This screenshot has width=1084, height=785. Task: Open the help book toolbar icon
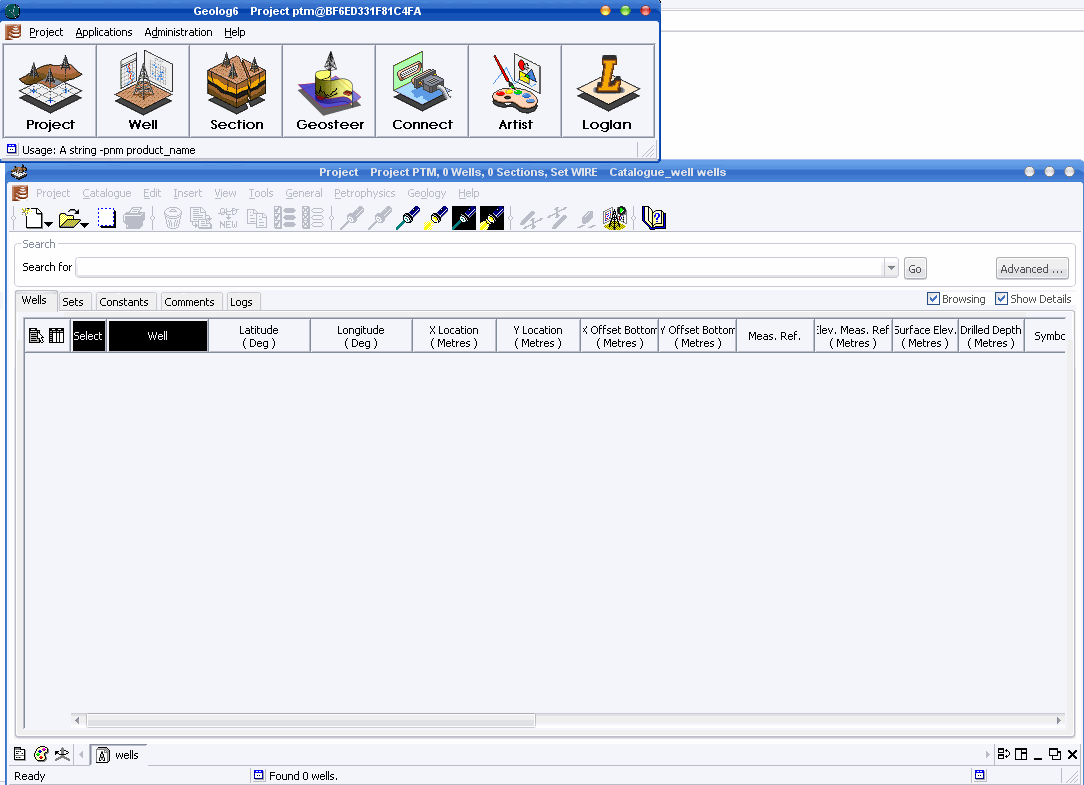[653, 219]
